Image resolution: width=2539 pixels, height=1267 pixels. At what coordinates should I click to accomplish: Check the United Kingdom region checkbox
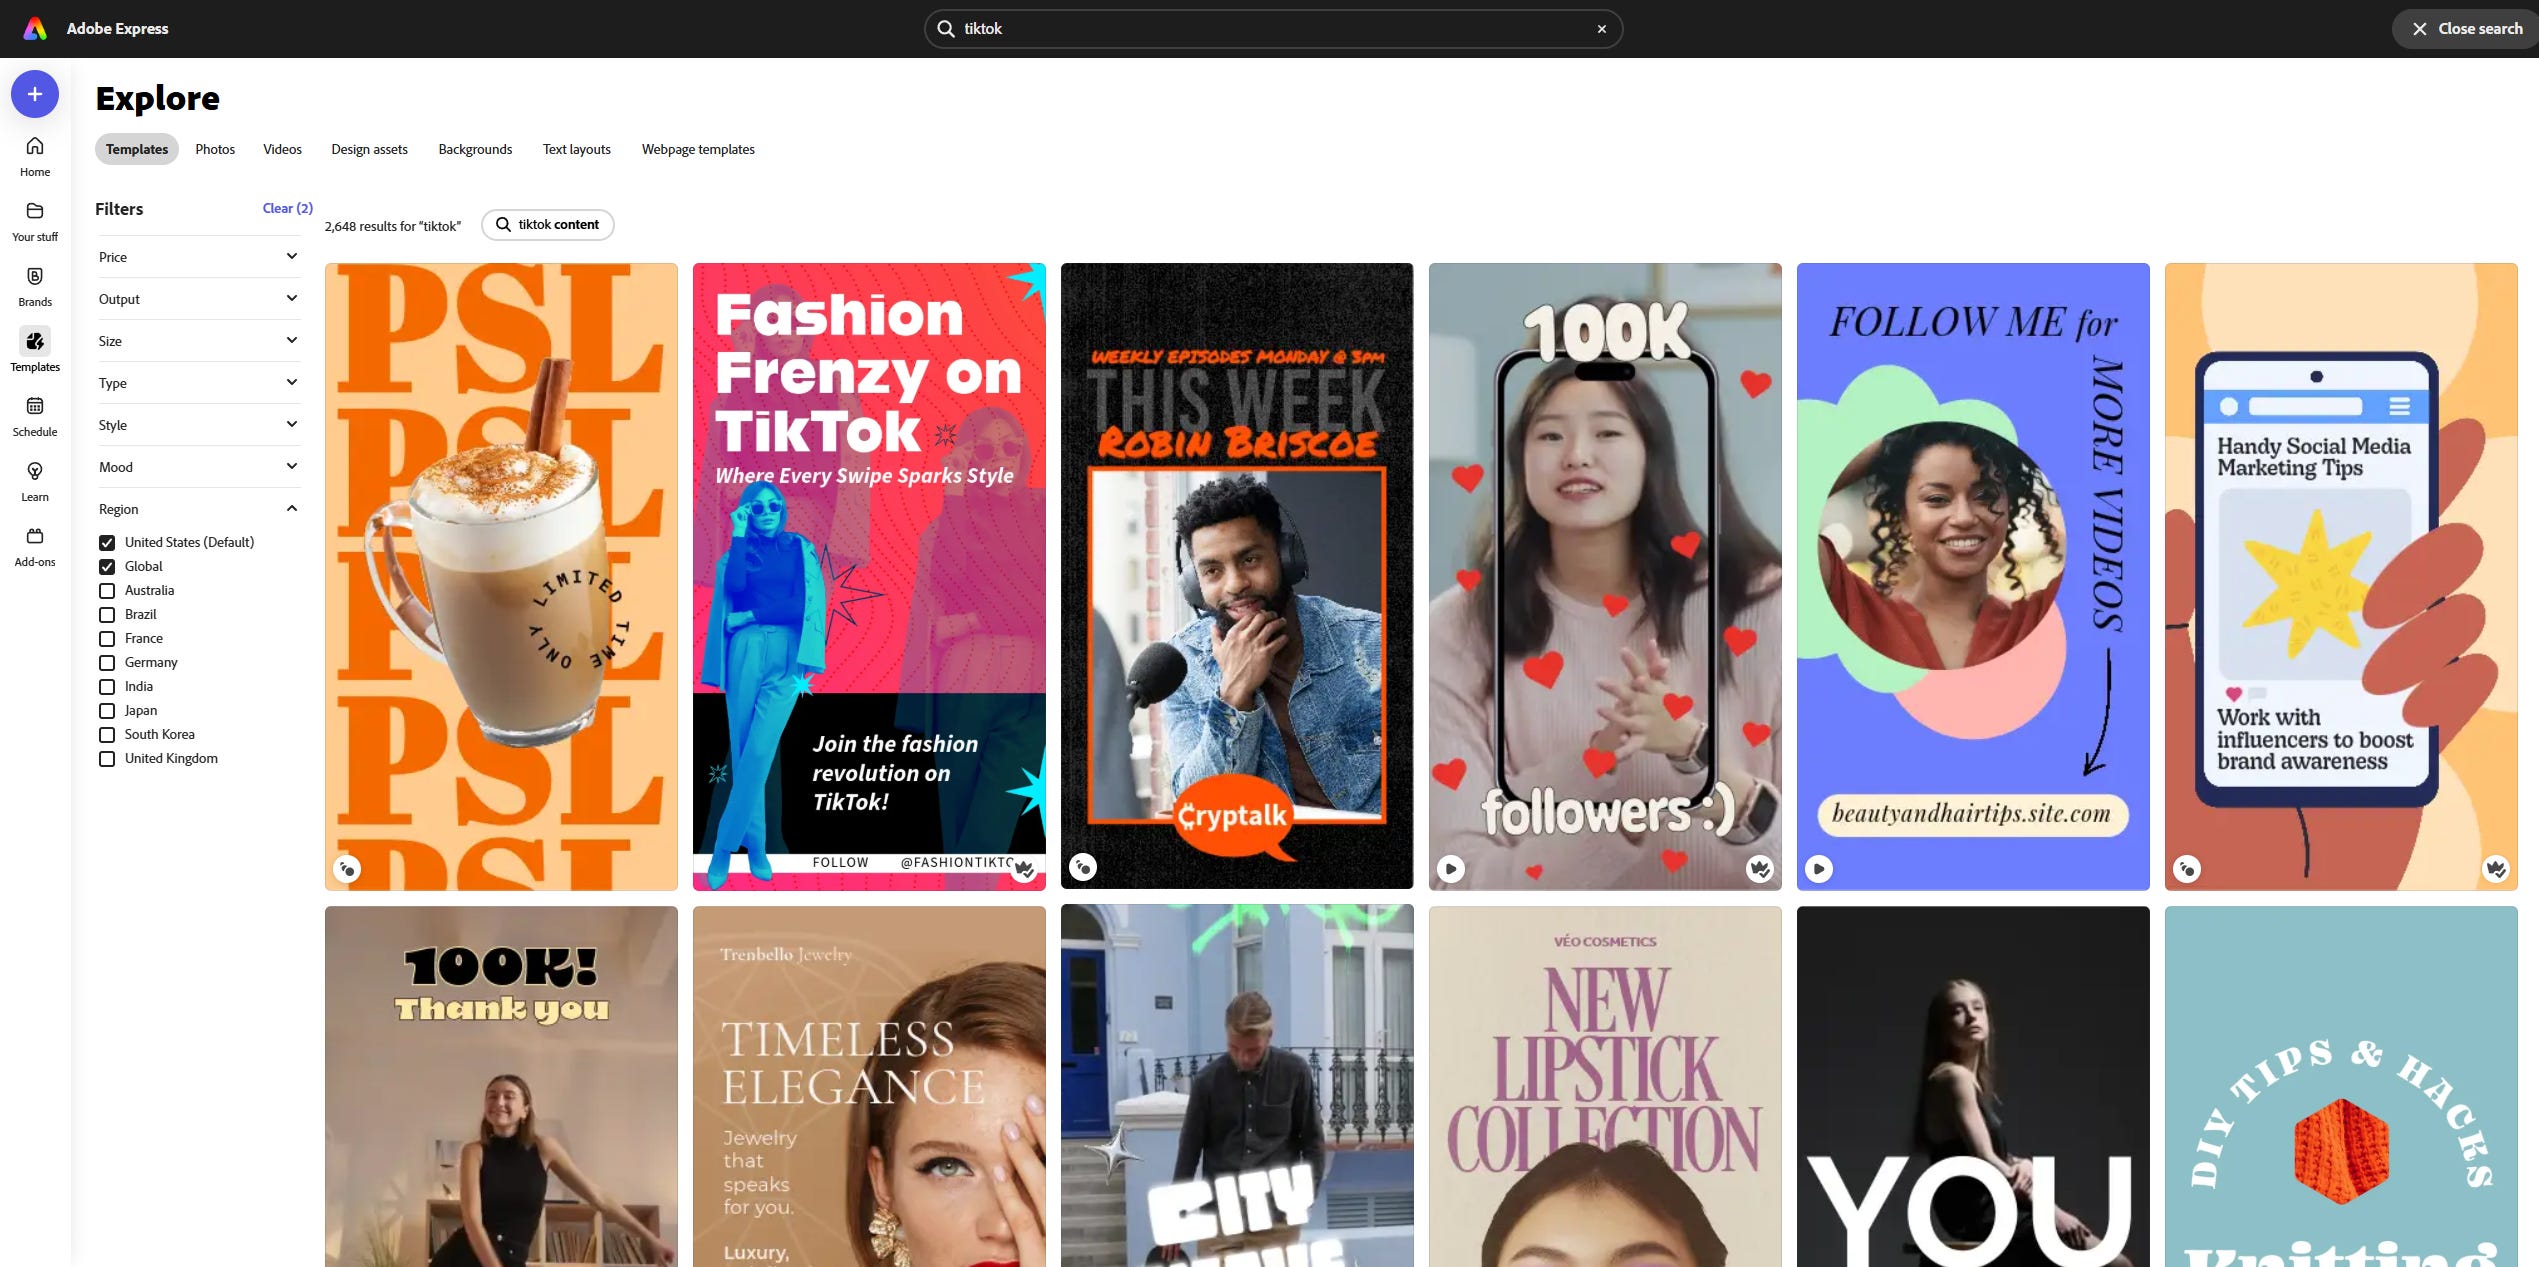click(107, 758)
